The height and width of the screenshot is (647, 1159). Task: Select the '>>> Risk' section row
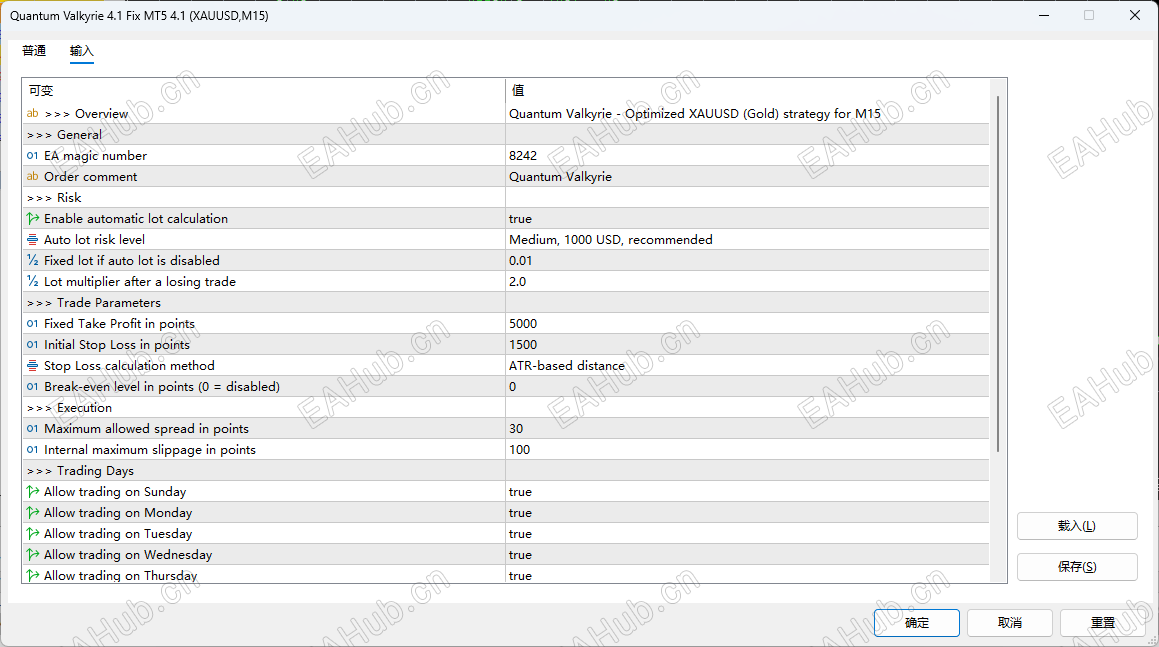[506, 197]
